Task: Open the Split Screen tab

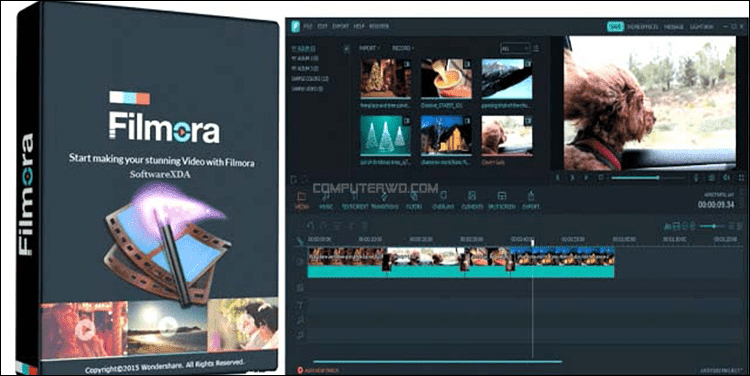Action: pyautogui.click(x=501, y=200)
